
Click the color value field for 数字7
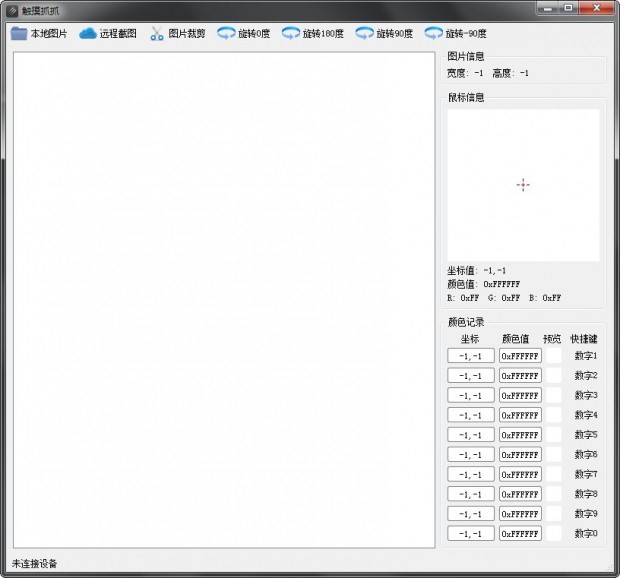520,474
